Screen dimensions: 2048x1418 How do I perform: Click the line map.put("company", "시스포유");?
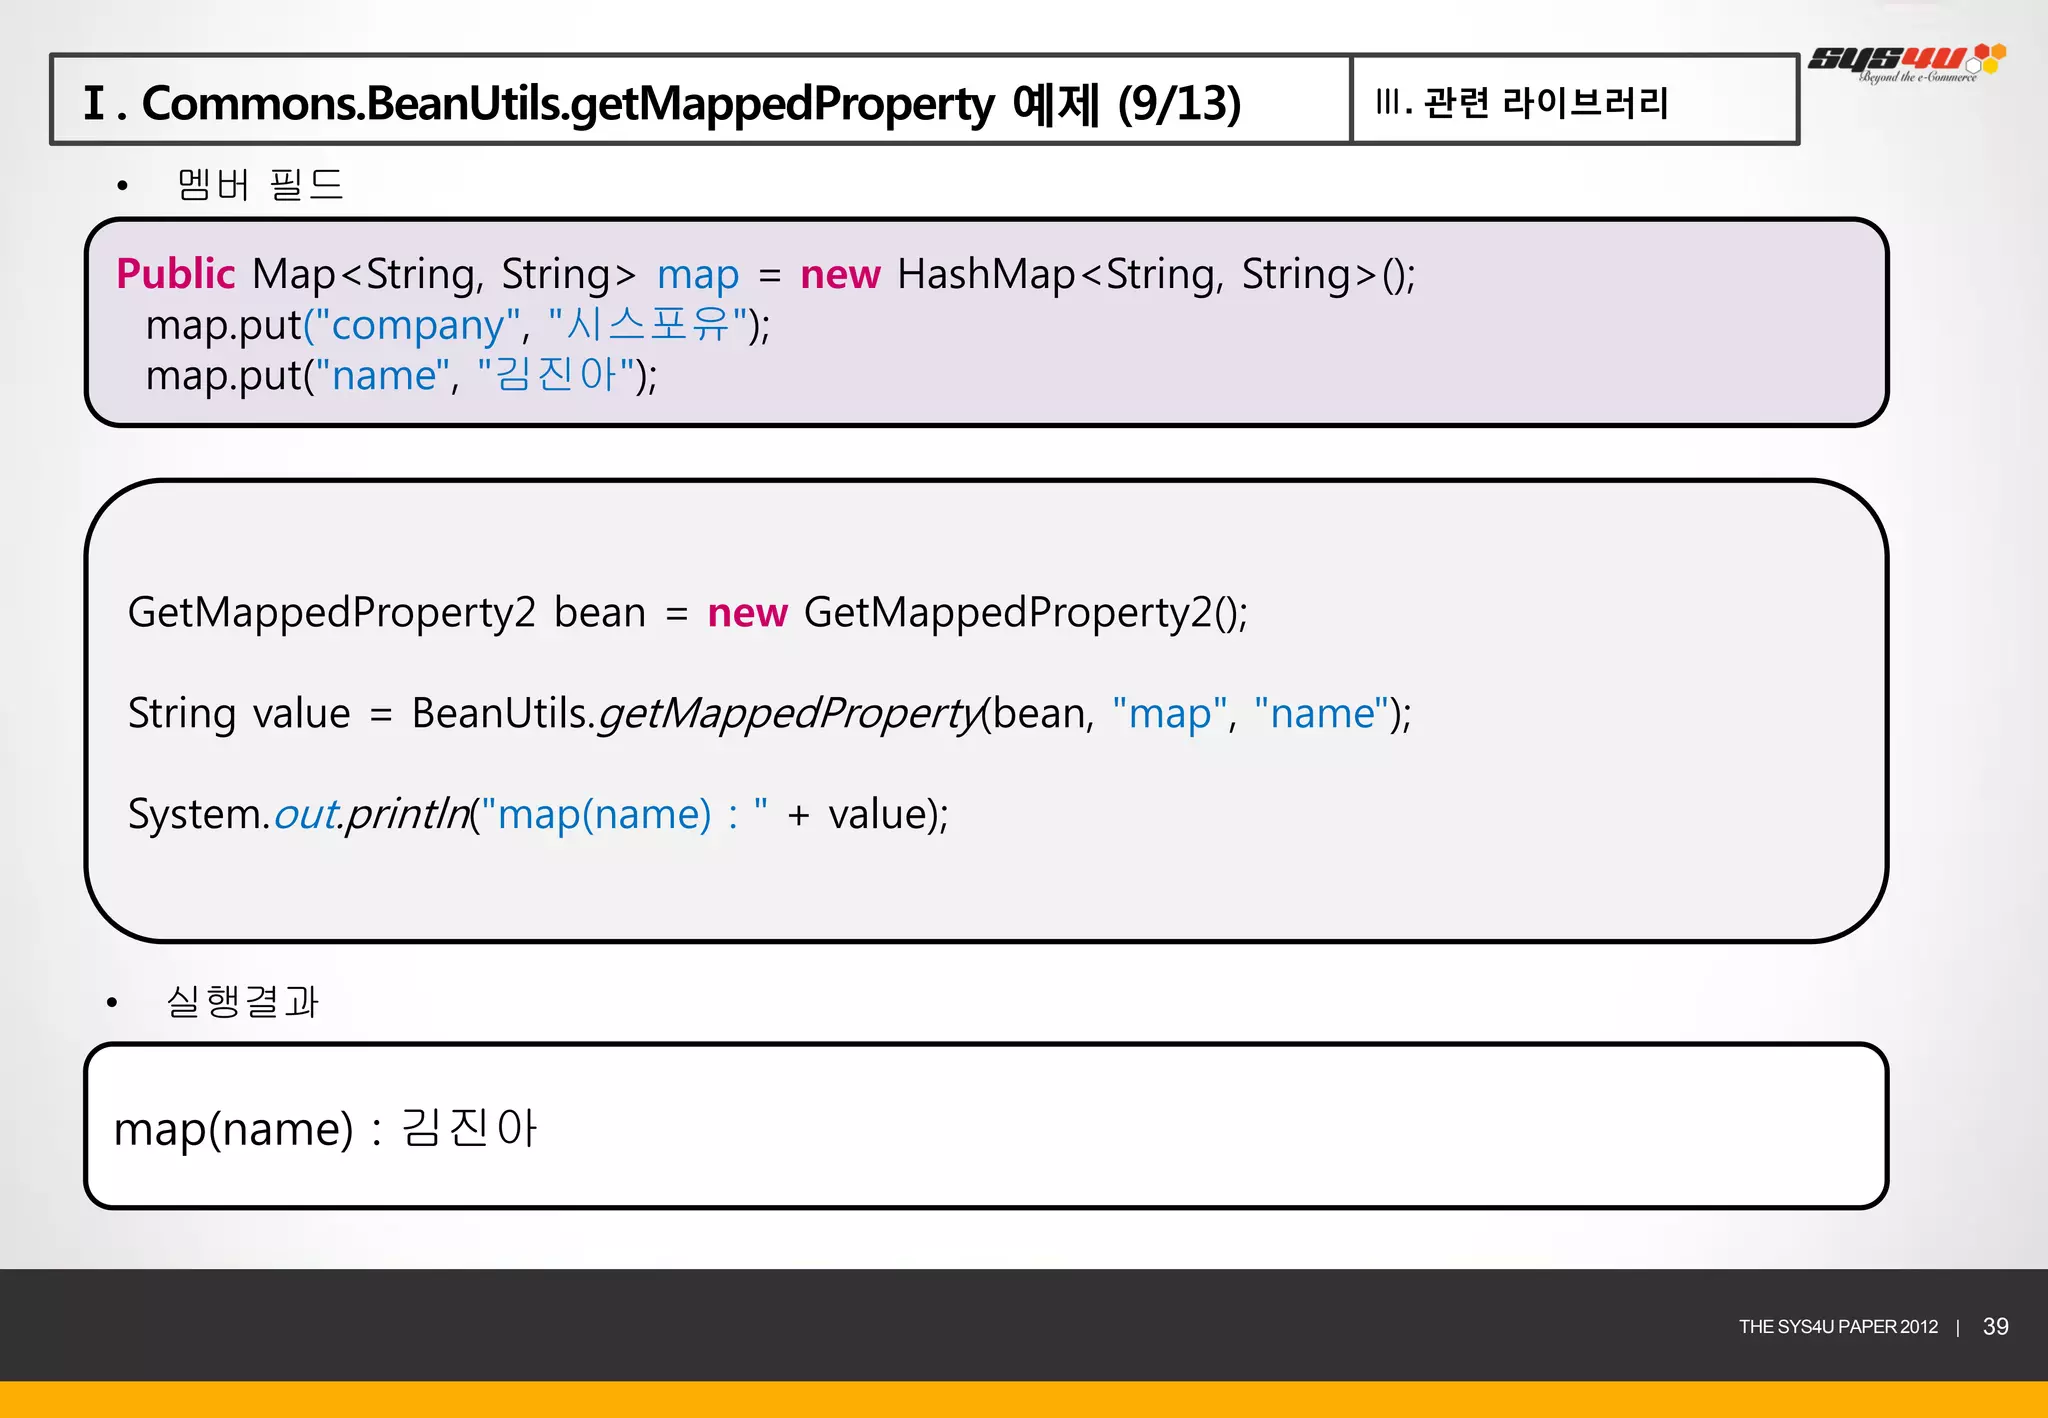(x=458, y=325)
